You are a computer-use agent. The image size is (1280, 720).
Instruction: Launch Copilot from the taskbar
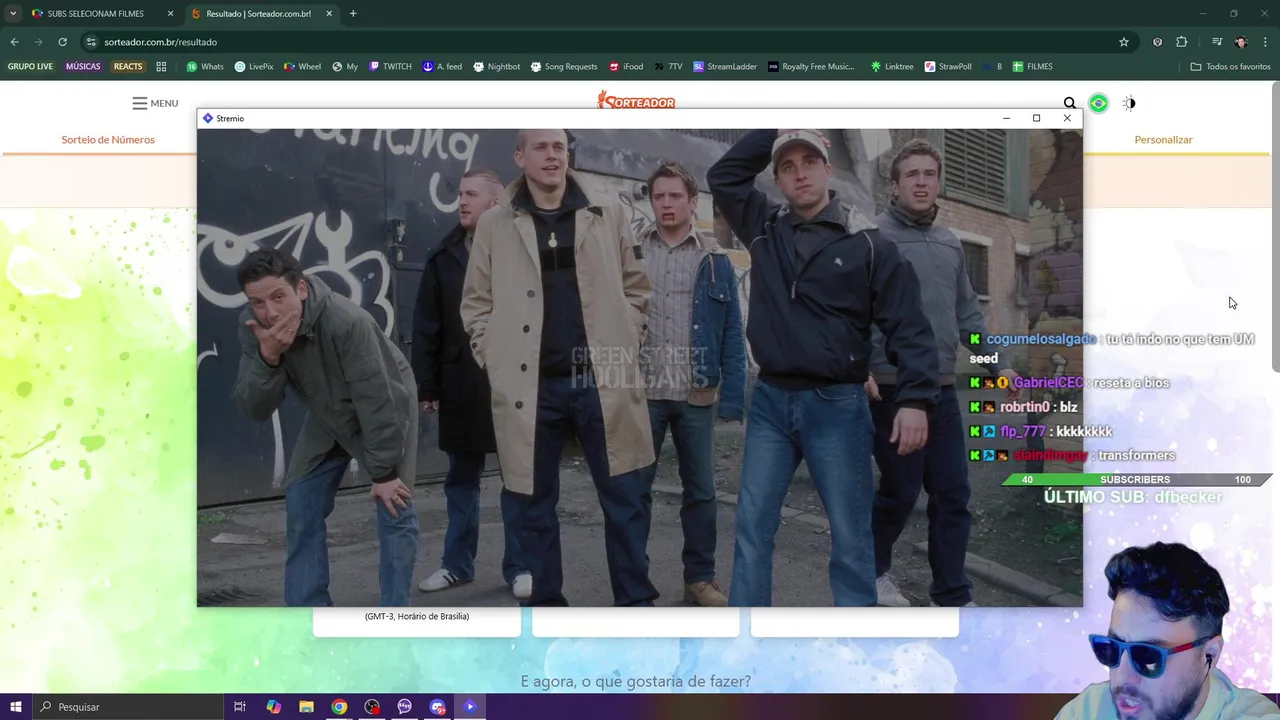(x=273, y=707)
